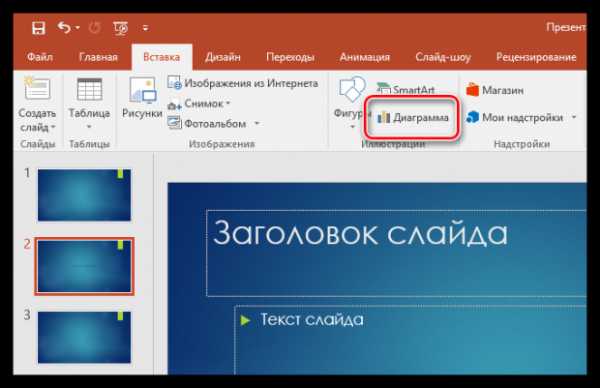Viewport: 600px width, 388px height.
Task: Open the Создать слайд dropdown arrow
Action: coord(53,127)
